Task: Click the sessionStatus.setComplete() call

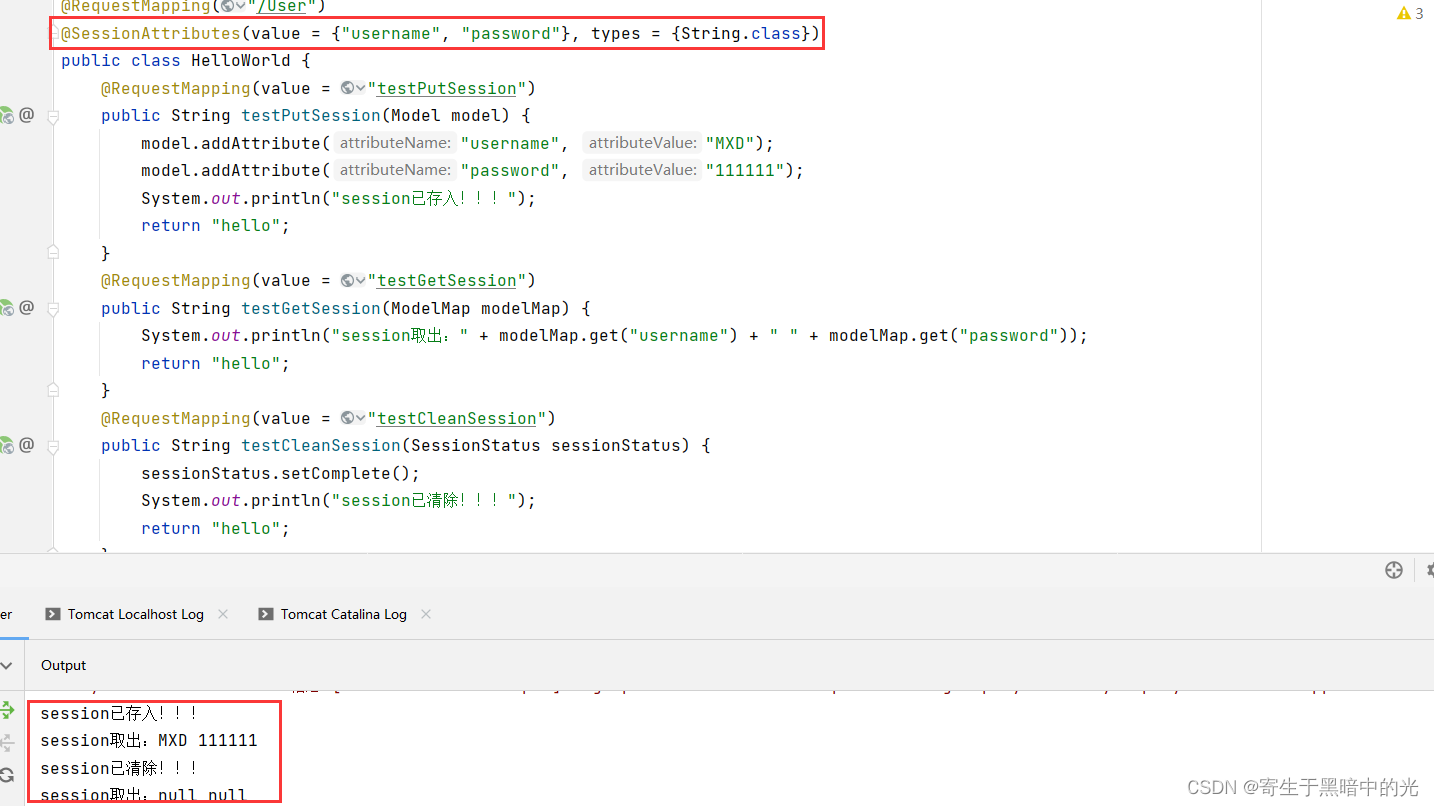Action: tap(276, 473)
